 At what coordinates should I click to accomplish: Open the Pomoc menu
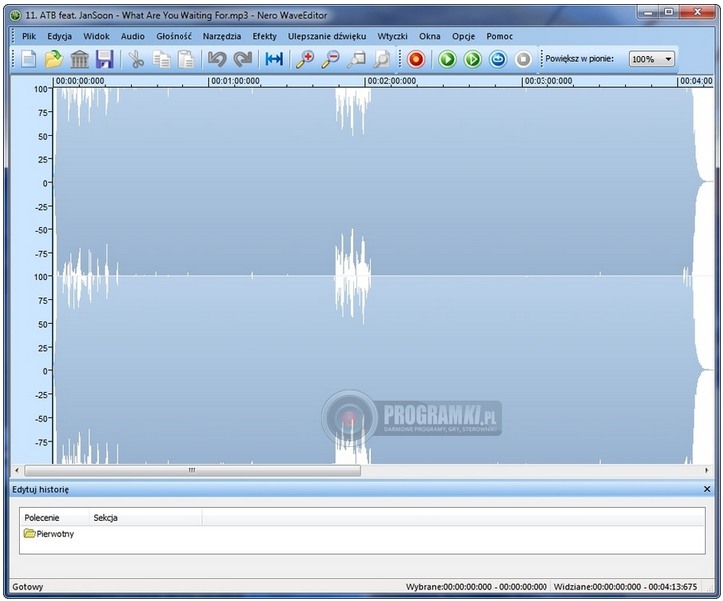coord(499,36)
